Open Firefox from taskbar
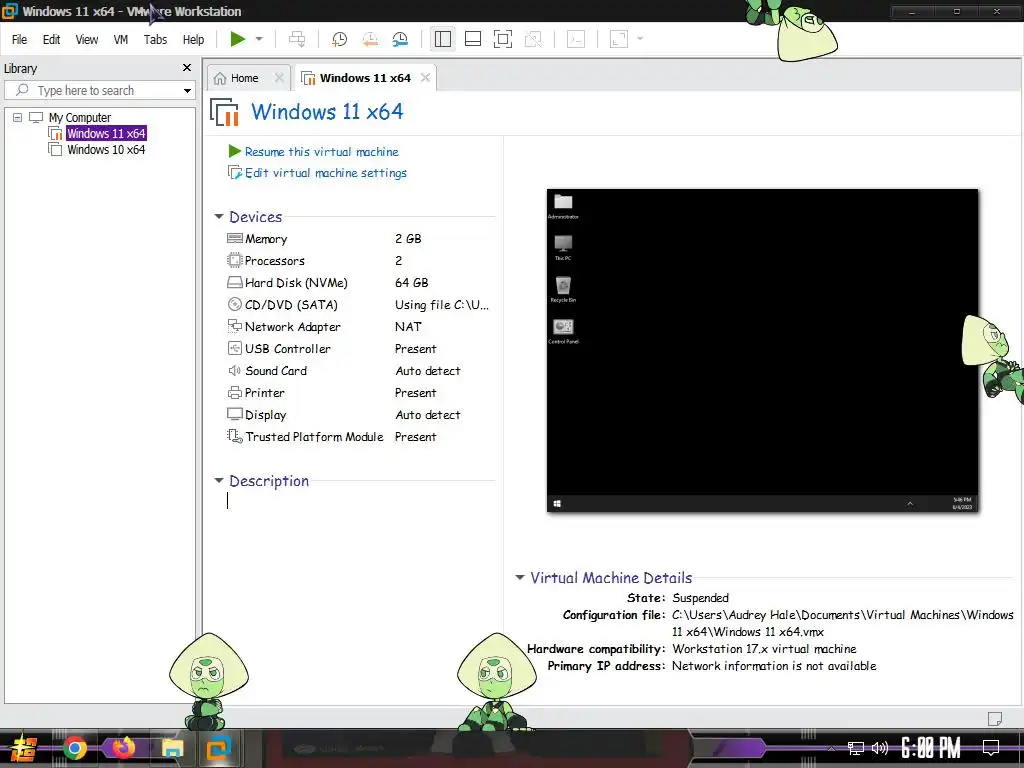Screen dimensions: 1024x768 [x=123, y=748]
